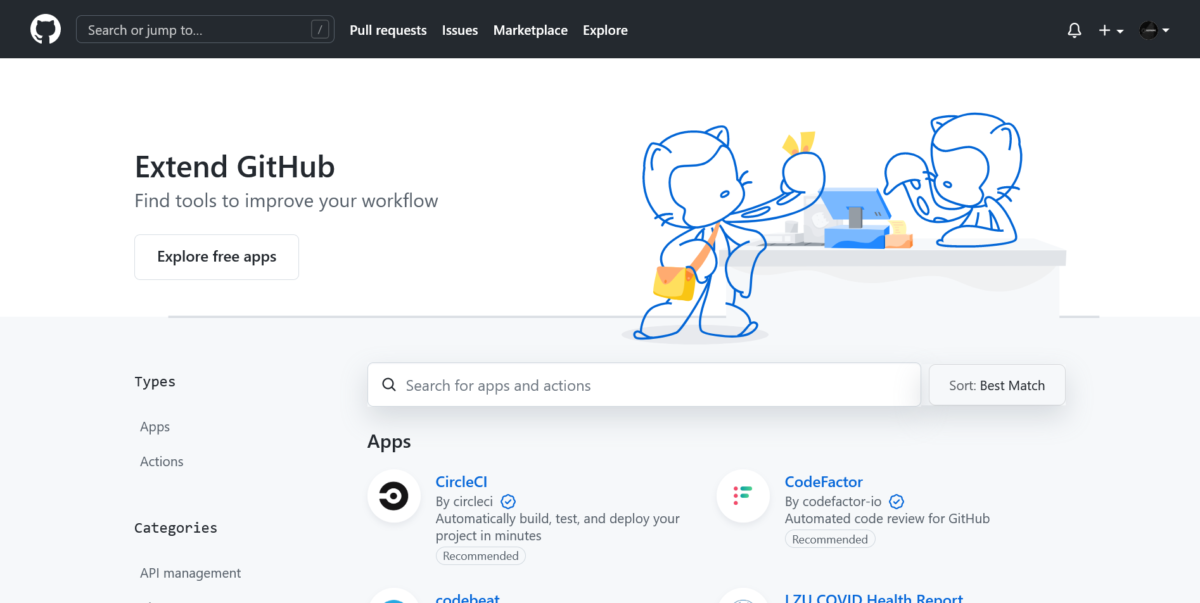Image resolution: width=1200 pixels, height=603 pixels.
Task: Click the CircleCI app logo
Action: coord(393,496)
